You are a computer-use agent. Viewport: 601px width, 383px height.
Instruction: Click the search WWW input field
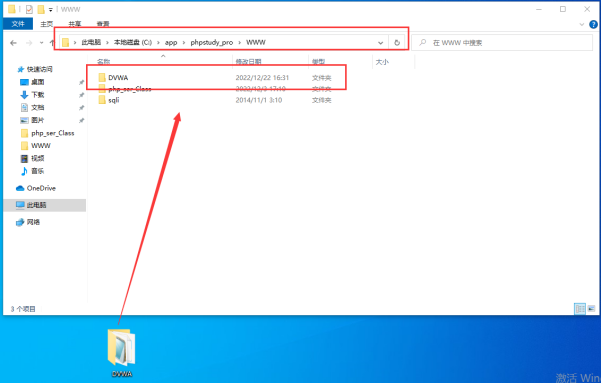pos(502,43)
